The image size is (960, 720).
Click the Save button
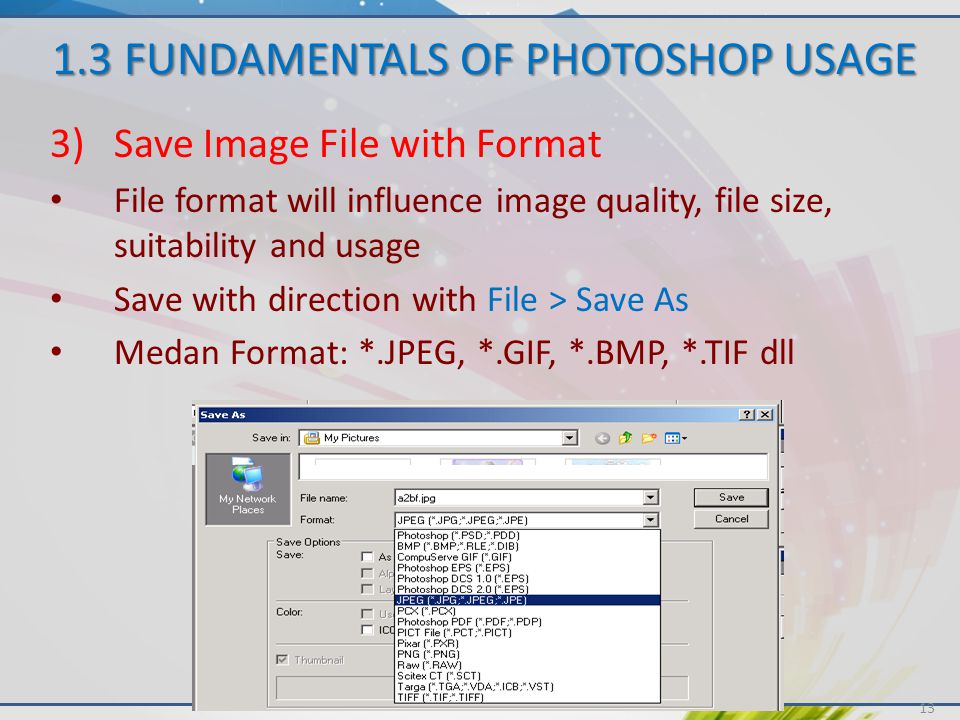[x=731, y=497]
